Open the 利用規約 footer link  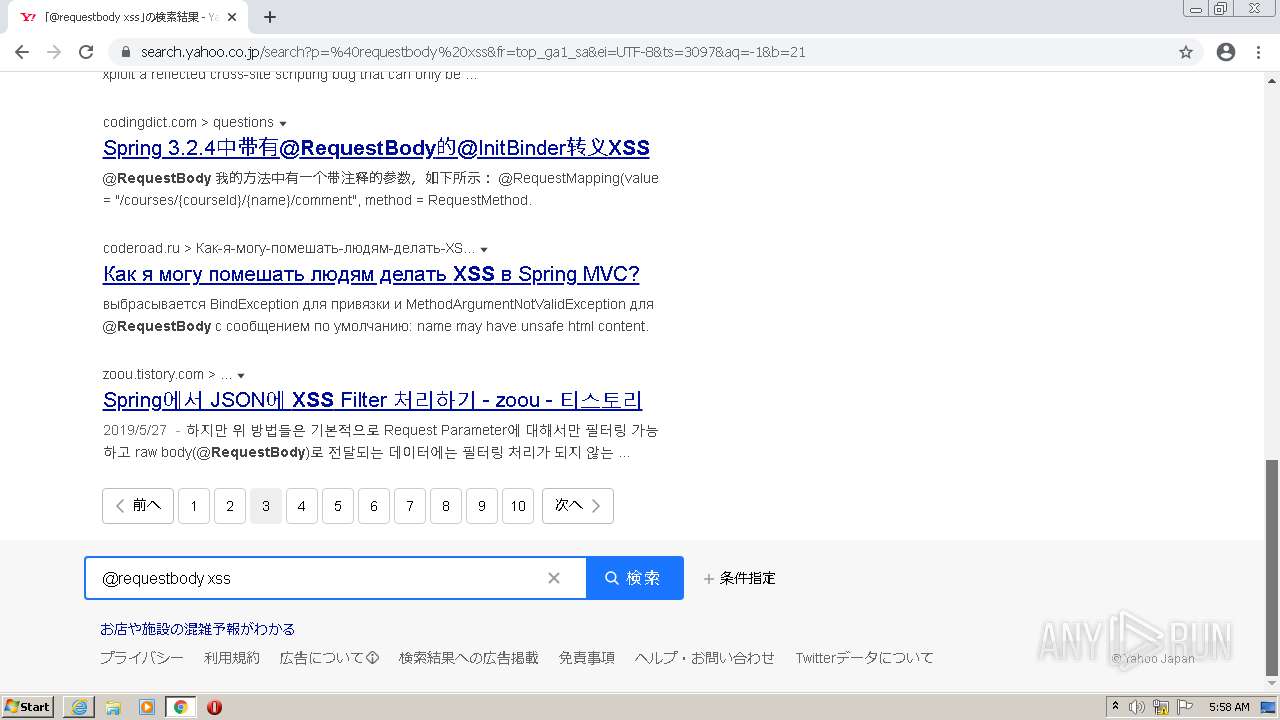tap(232, 658)
